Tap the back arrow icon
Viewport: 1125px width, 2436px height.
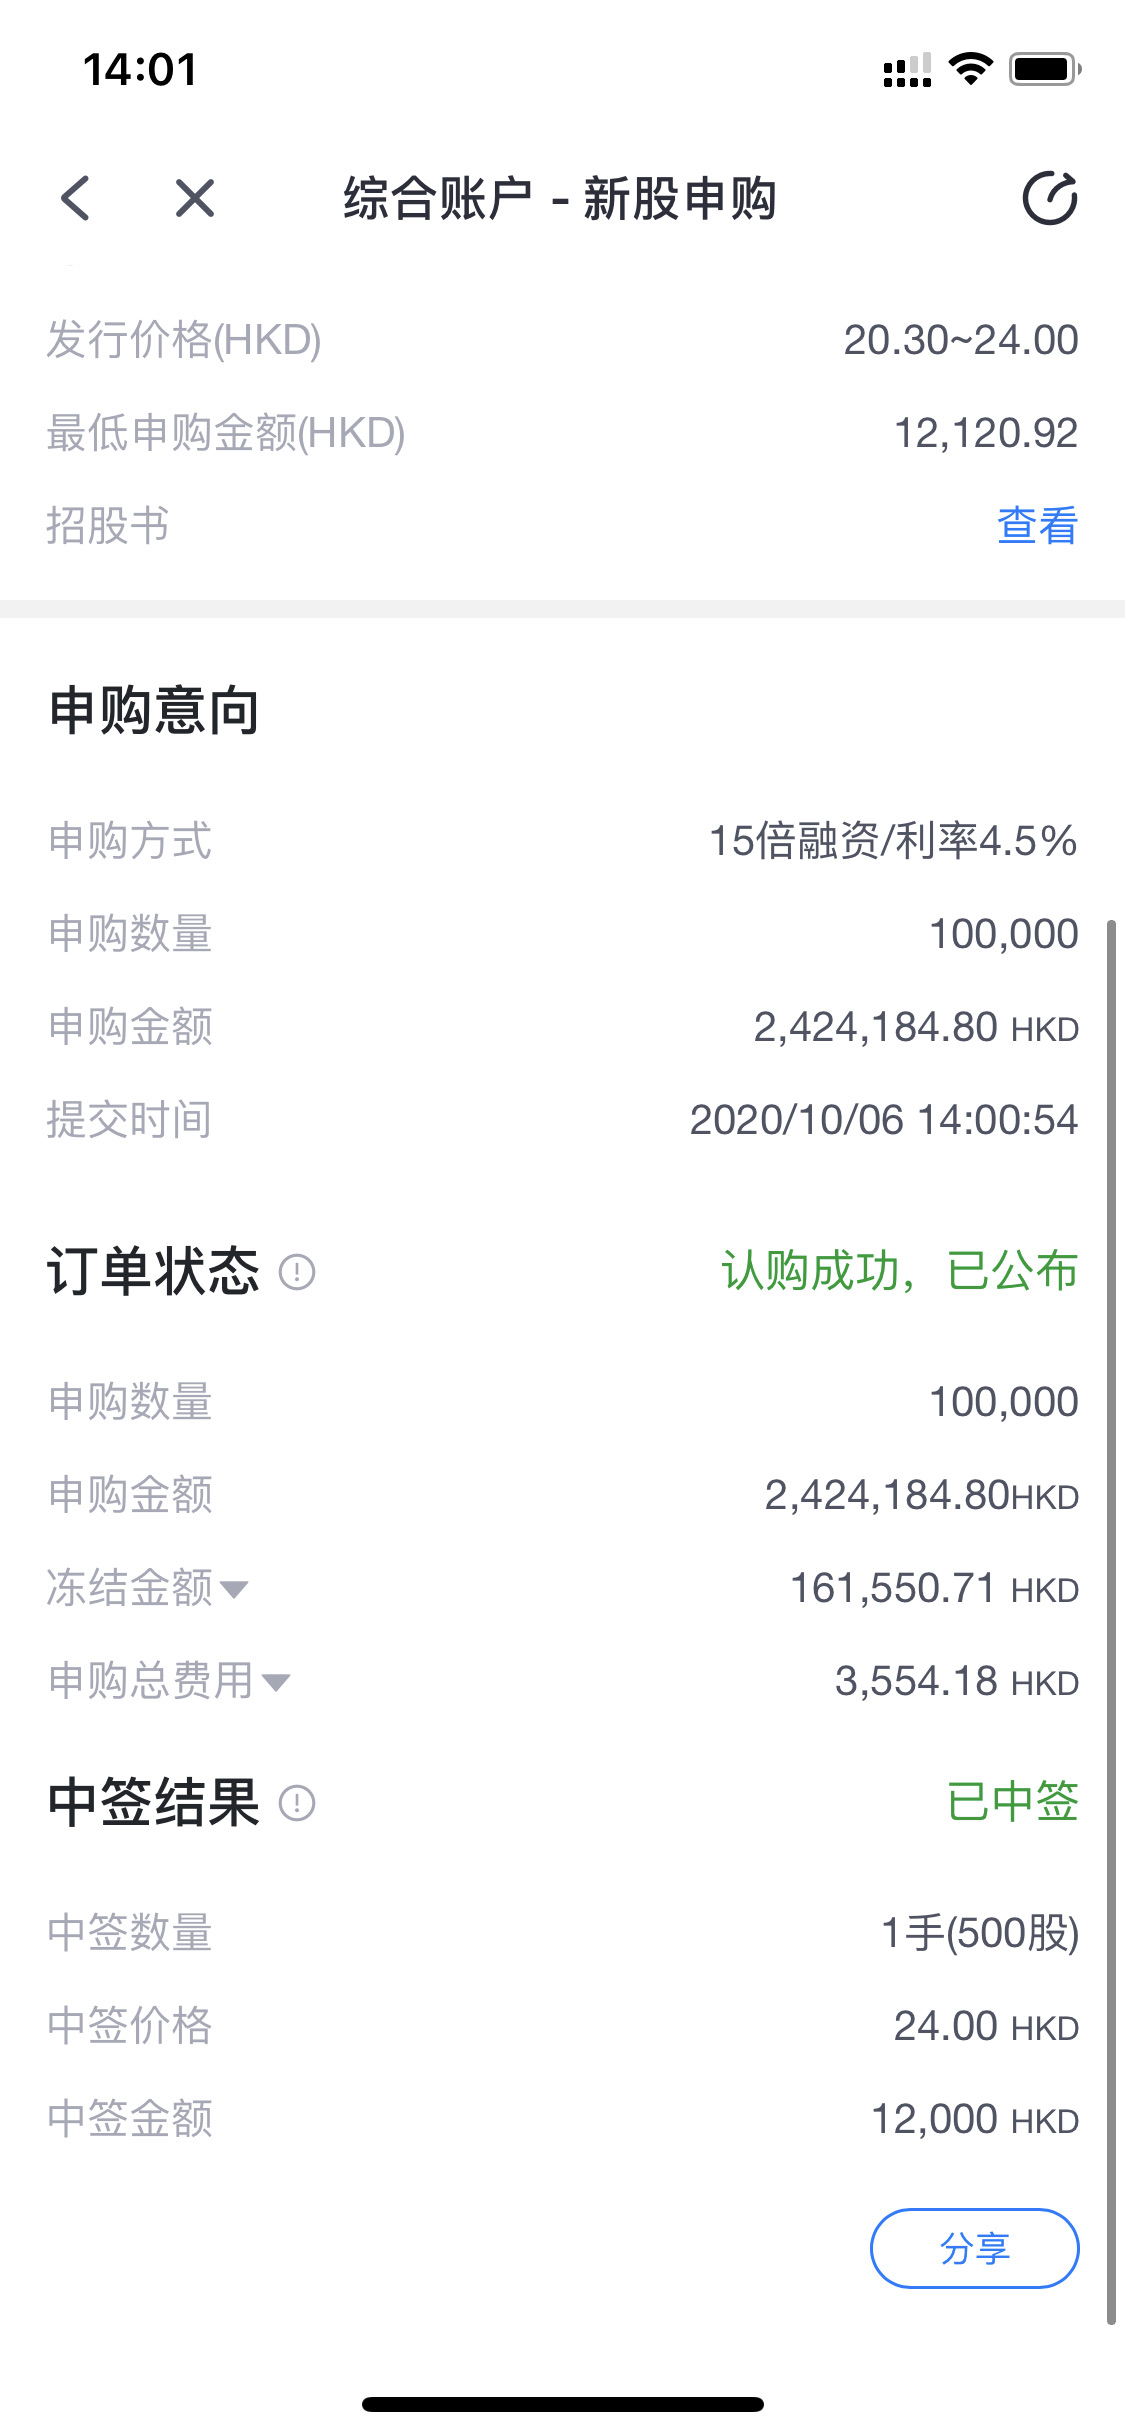pyautogui.click(x=75, y=197)
